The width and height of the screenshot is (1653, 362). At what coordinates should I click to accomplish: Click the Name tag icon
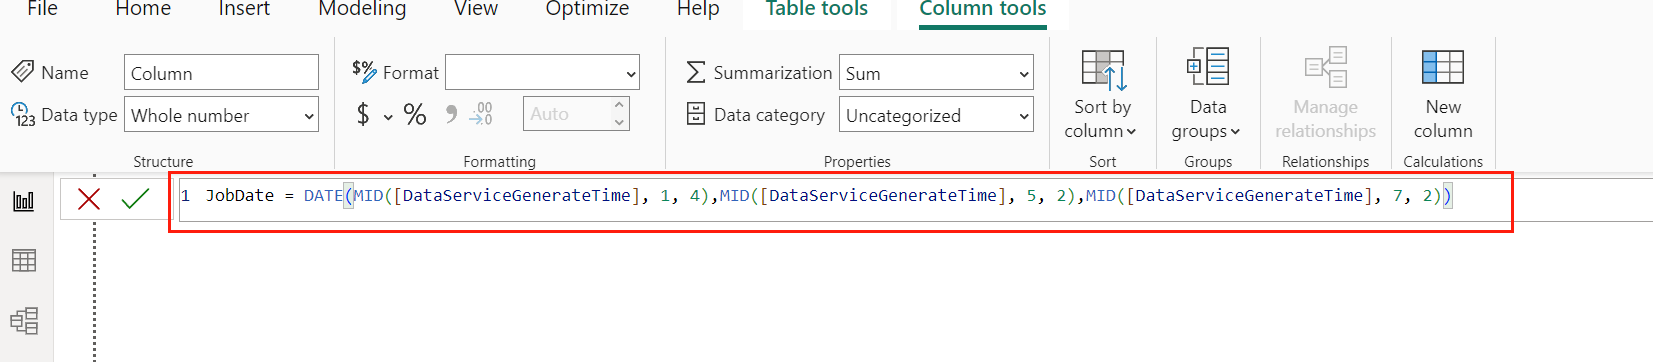(x=23, y=72)
